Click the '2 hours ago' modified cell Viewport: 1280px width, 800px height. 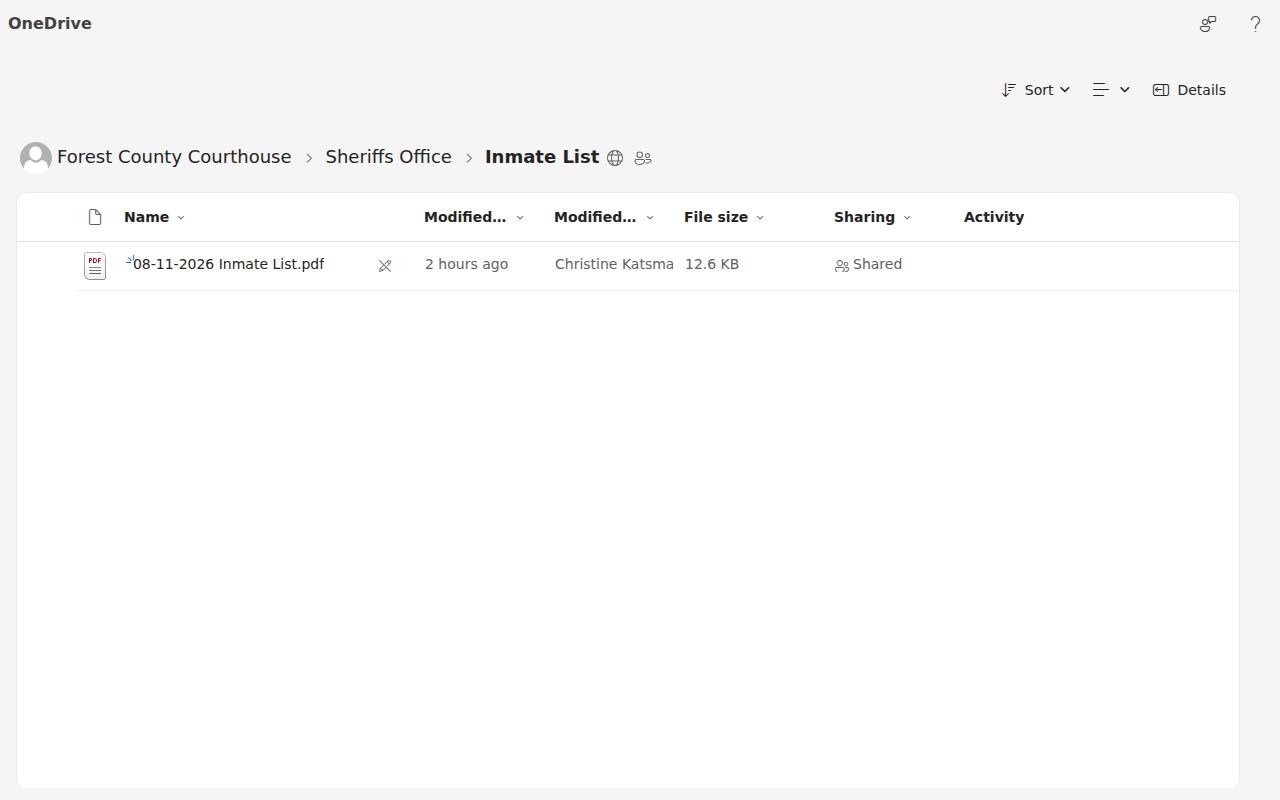466,264
